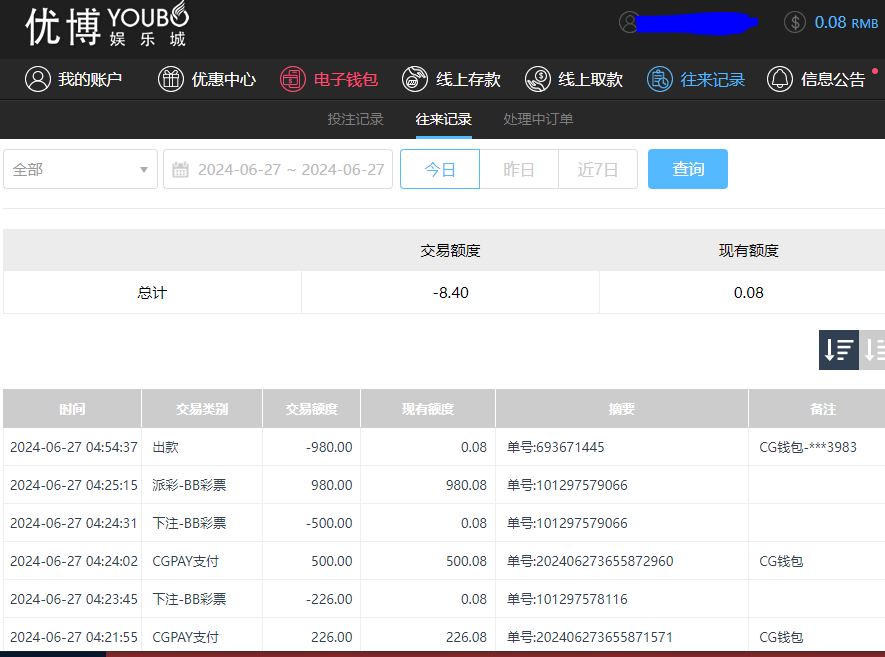Open the date range picker field
Image resolution: width=885 pixels, height=657 pixels.
coord(290,169)
